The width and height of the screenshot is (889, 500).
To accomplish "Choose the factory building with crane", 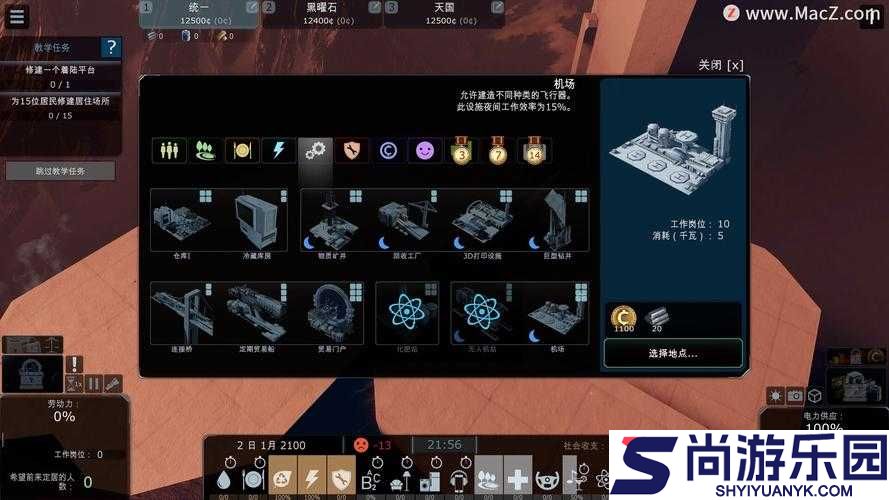I will [x=407, y=222].
